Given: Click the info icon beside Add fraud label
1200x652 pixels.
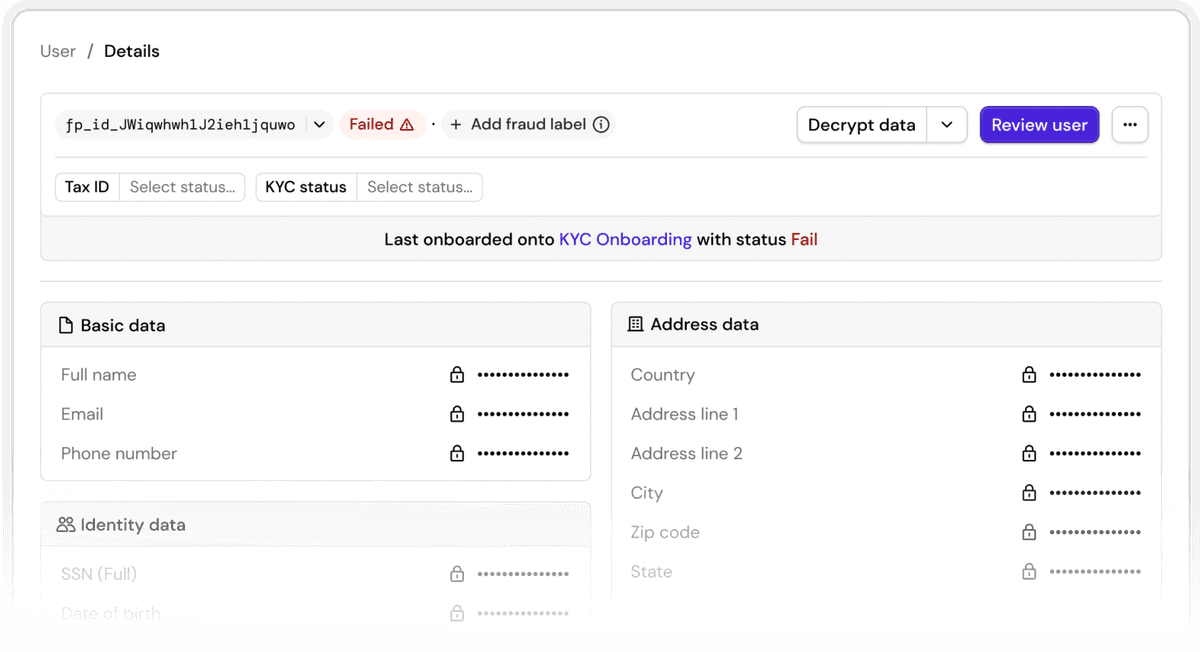Looking at the screenshot, I should coord(601,125).
